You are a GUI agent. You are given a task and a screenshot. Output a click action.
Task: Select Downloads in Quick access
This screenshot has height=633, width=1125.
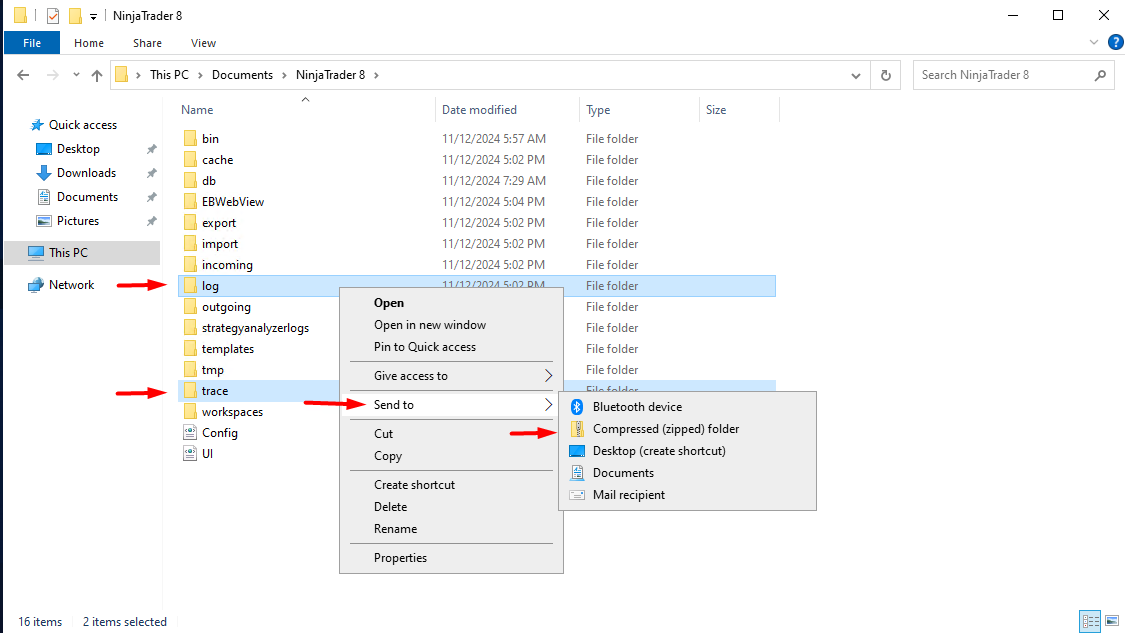click(x=86, y=173)
